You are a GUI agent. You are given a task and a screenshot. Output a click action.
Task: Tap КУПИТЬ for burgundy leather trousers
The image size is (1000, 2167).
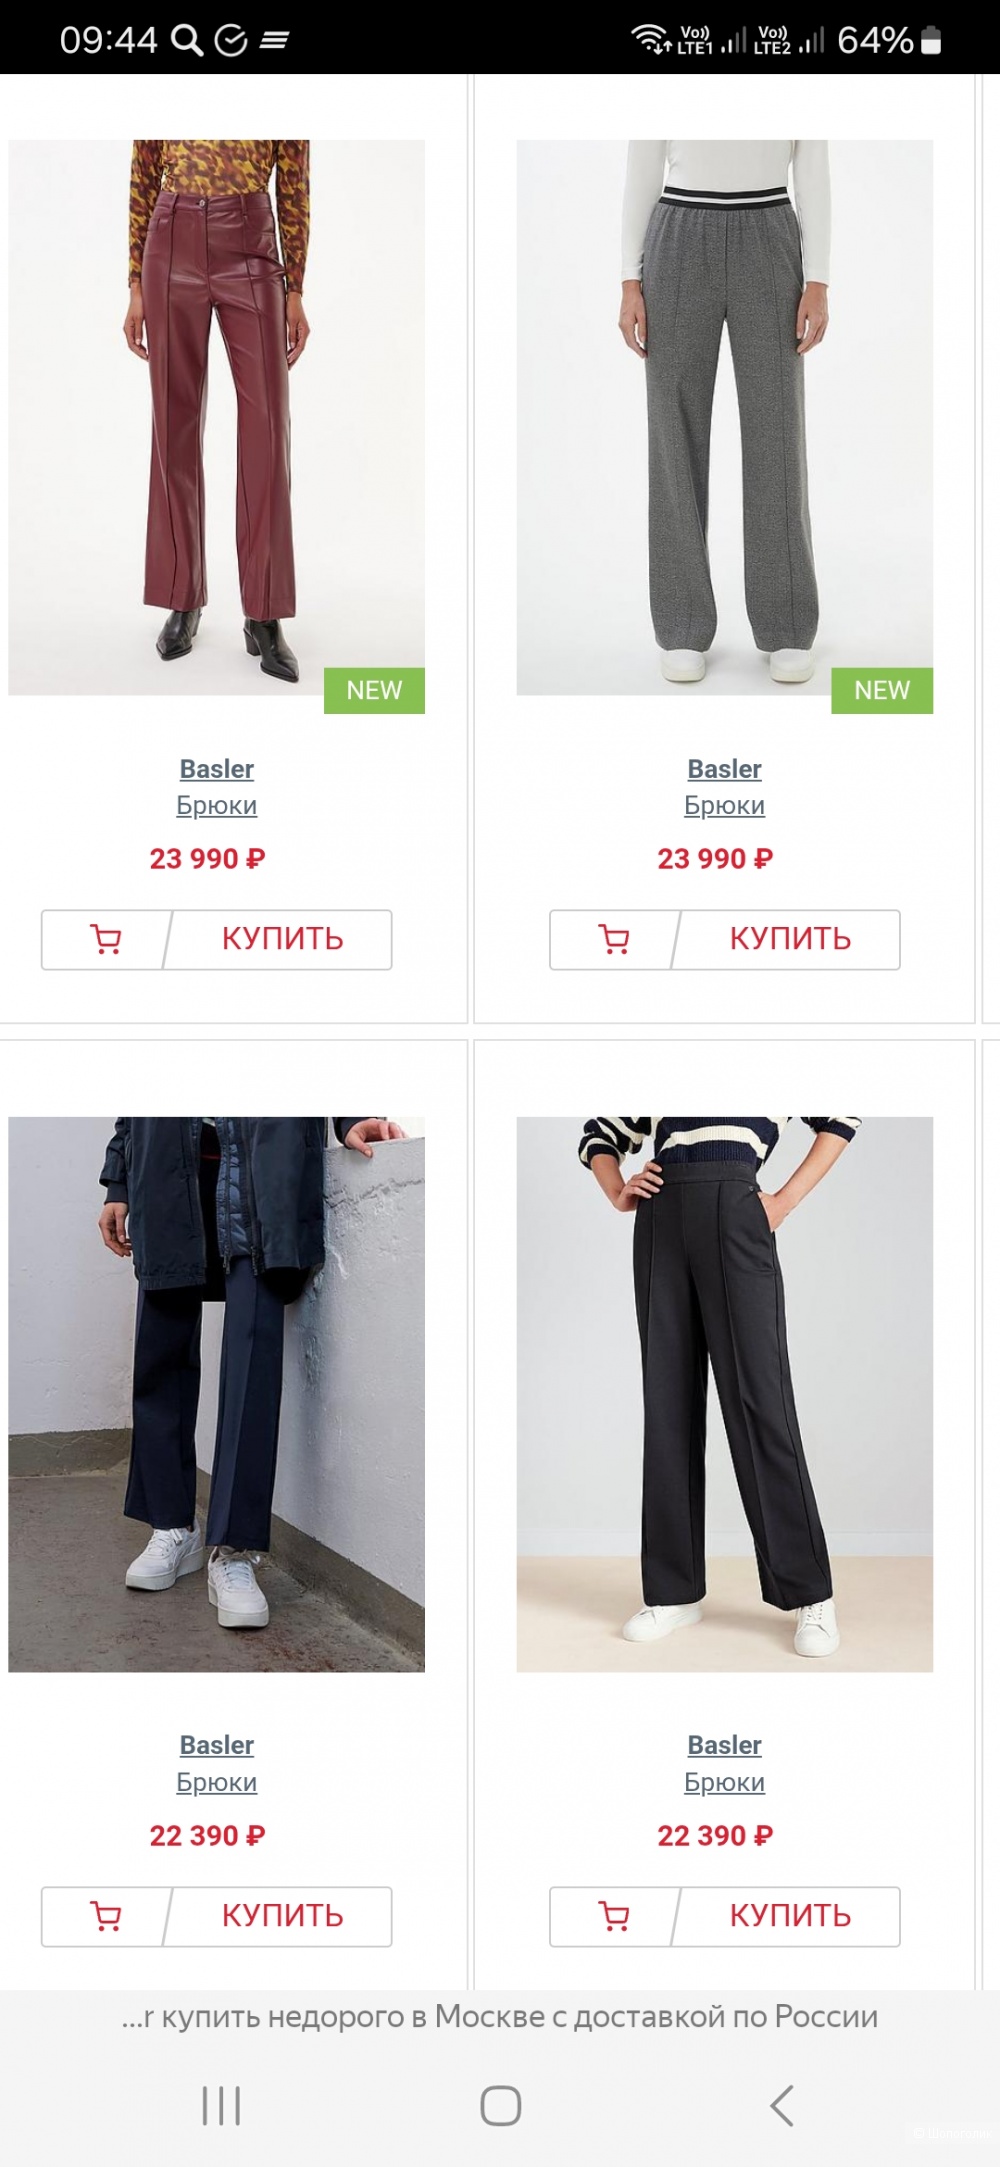[282, 939]
